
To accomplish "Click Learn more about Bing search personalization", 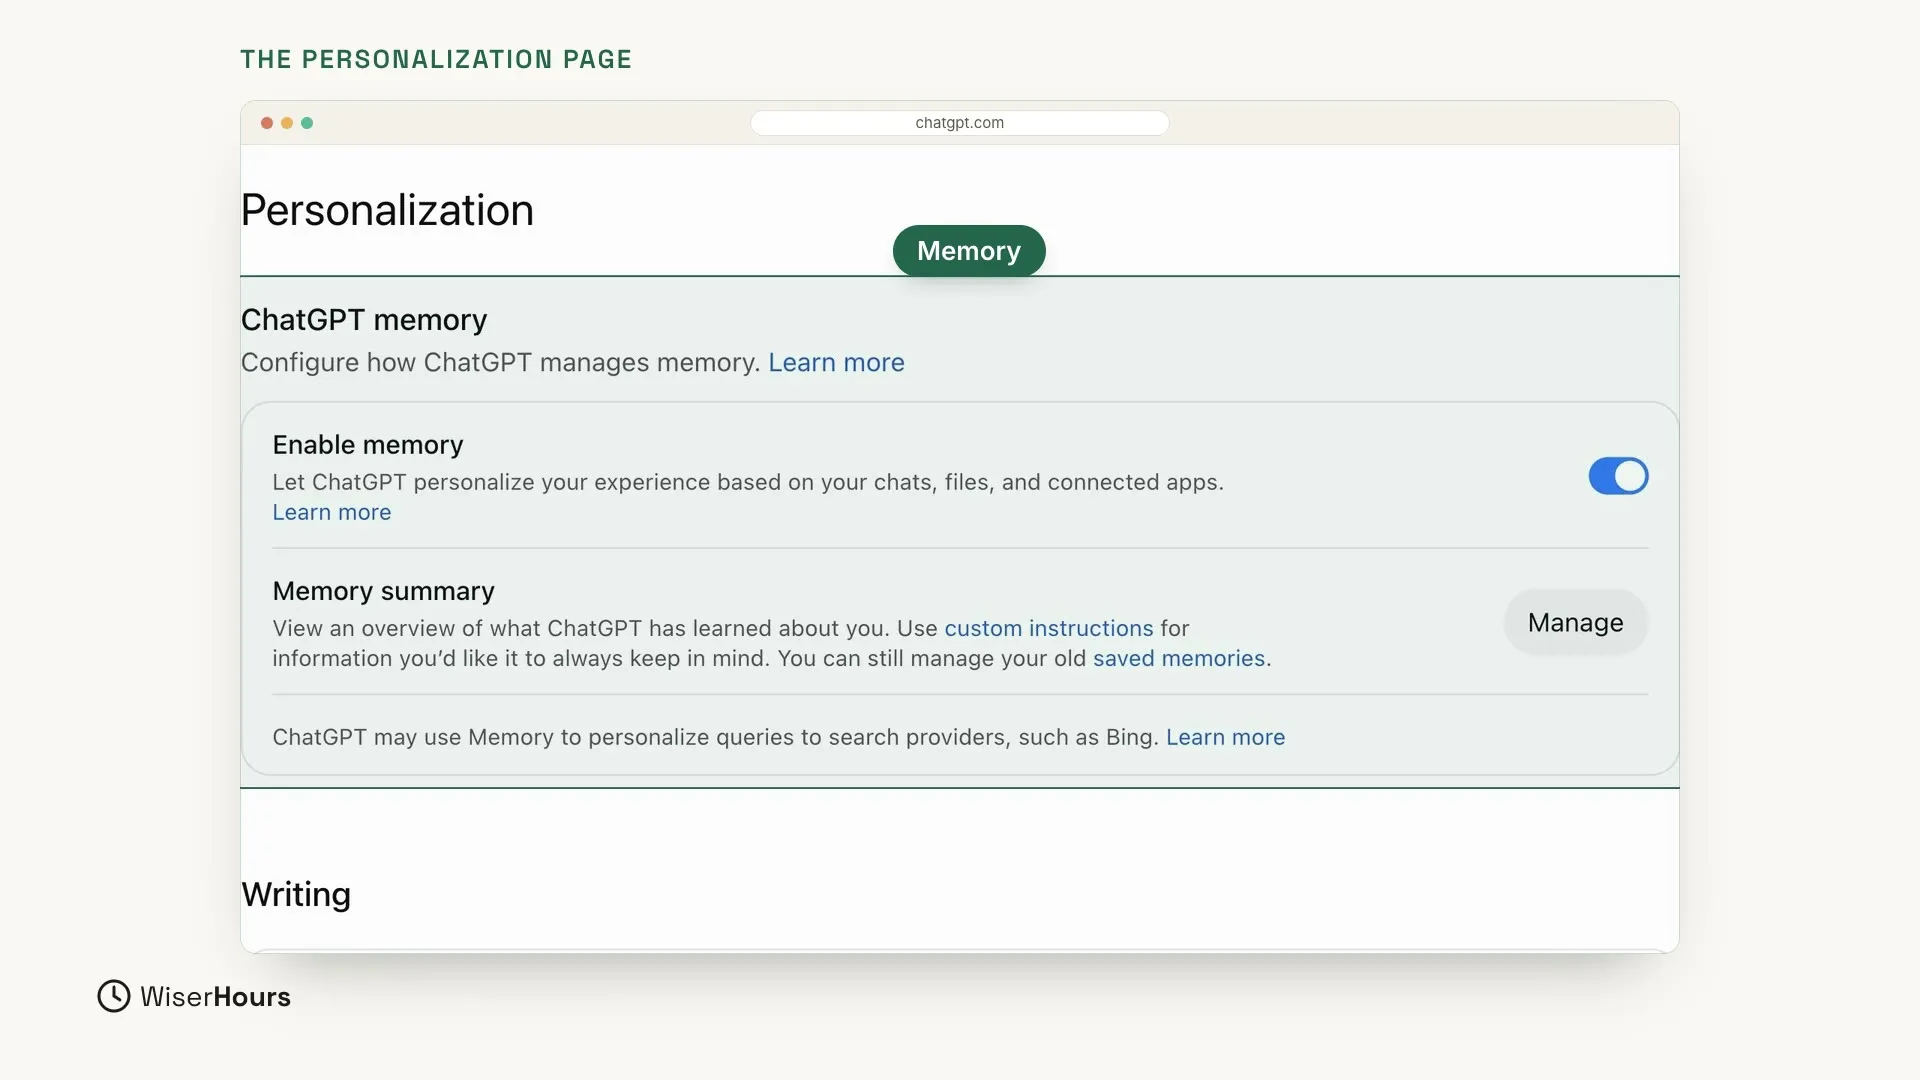I will [x=1225, y=737].
